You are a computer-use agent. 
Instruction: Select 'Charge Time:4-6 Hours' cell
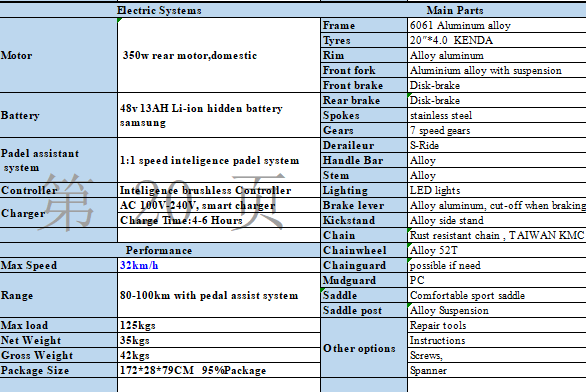click(219, 220)
